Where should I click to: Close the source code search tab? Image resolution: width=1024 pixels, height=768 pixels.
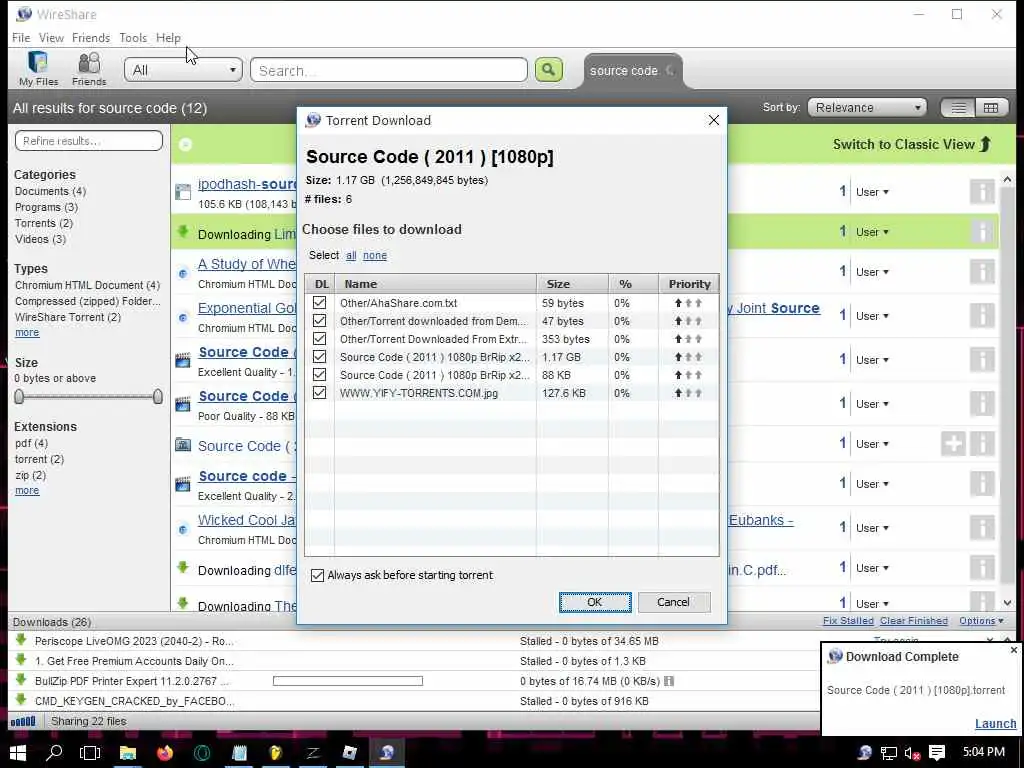pos(669,70)
